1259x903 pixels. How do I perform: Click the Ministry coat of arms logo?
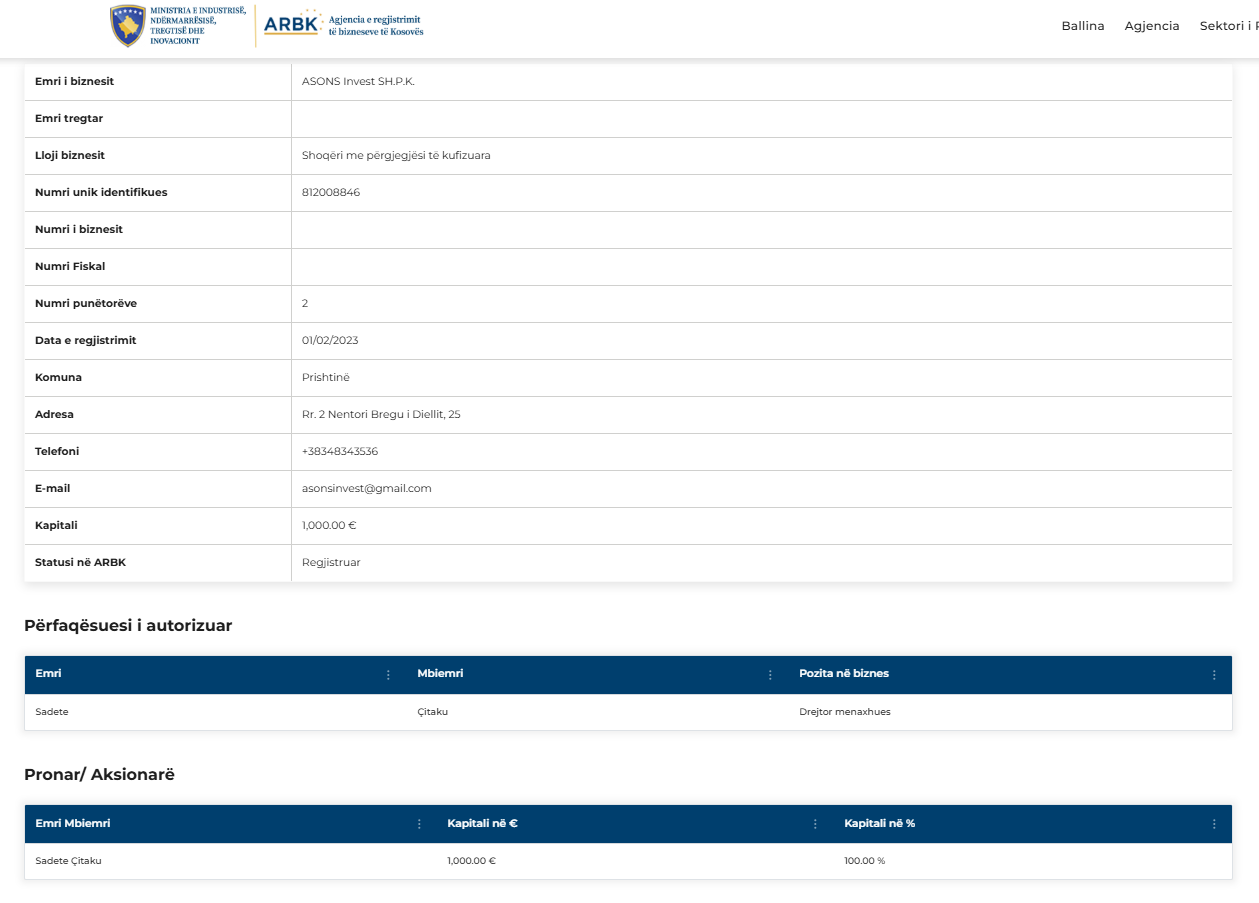coord(128,26)
